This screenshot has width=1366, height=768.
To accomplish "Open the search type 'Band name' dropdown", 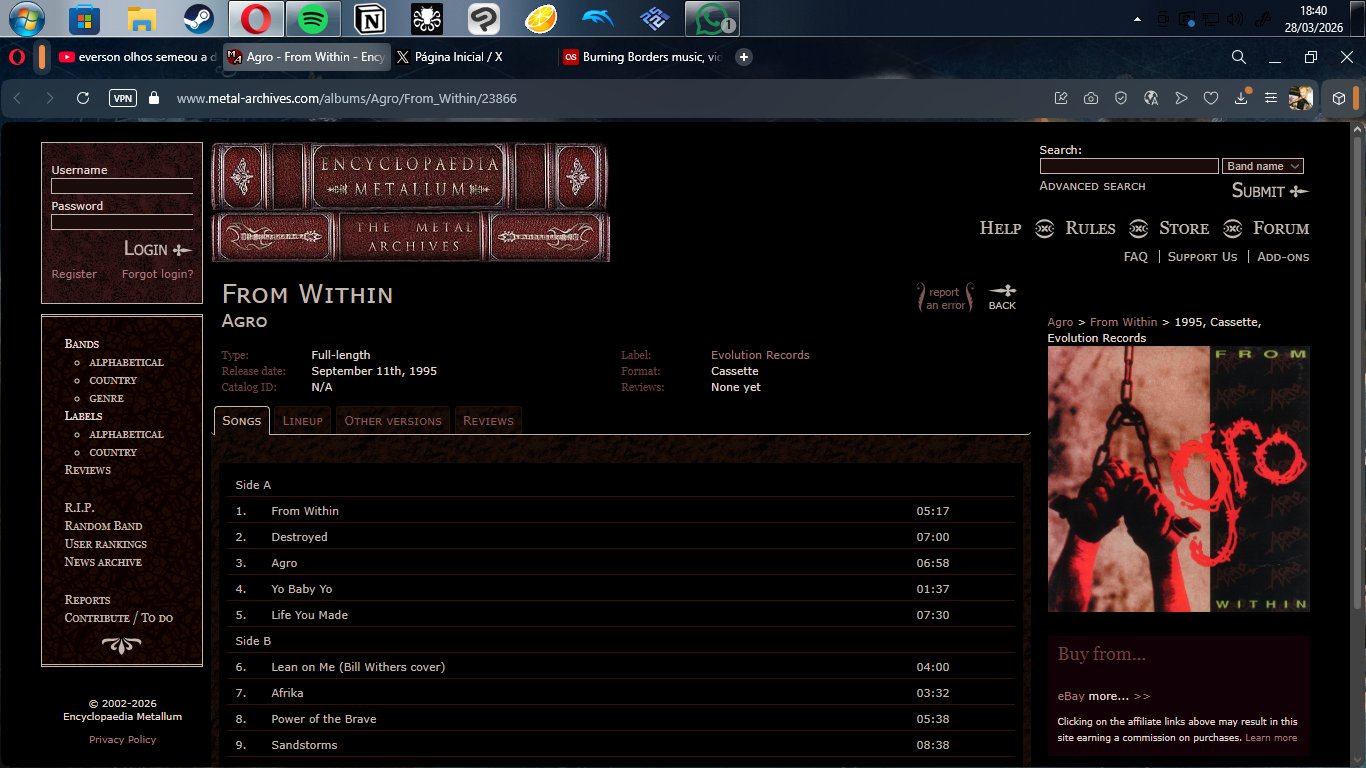I will pyautogui.click(x=1263, y=166).
